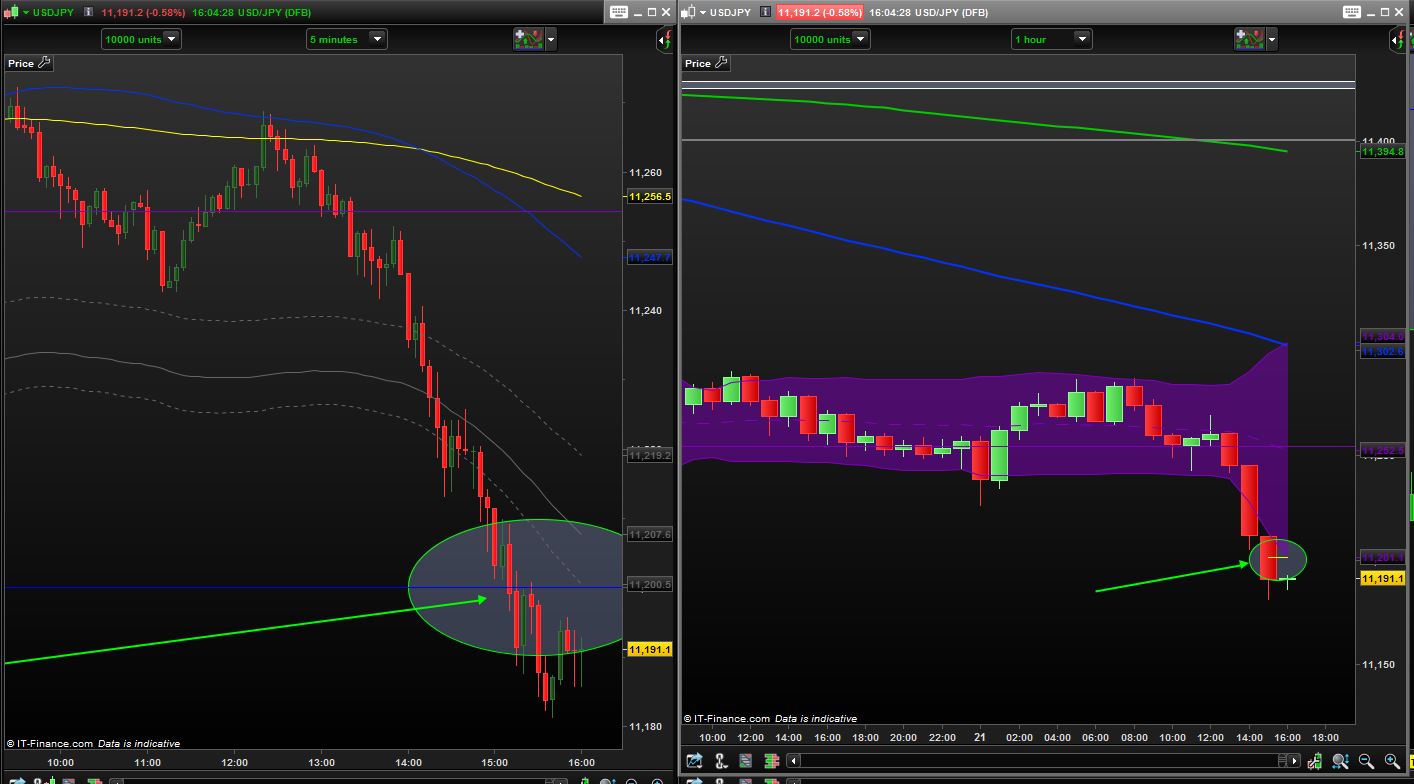Click share chart icon in 1 hour chart

click(x=694, y=762)
